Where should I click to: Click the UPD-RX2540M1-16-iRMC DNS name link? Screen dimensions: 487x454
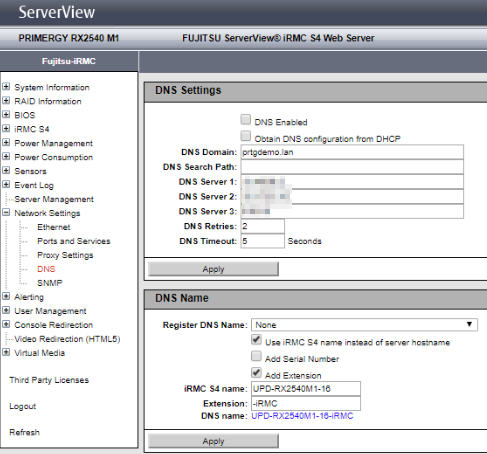pos(302,416)
